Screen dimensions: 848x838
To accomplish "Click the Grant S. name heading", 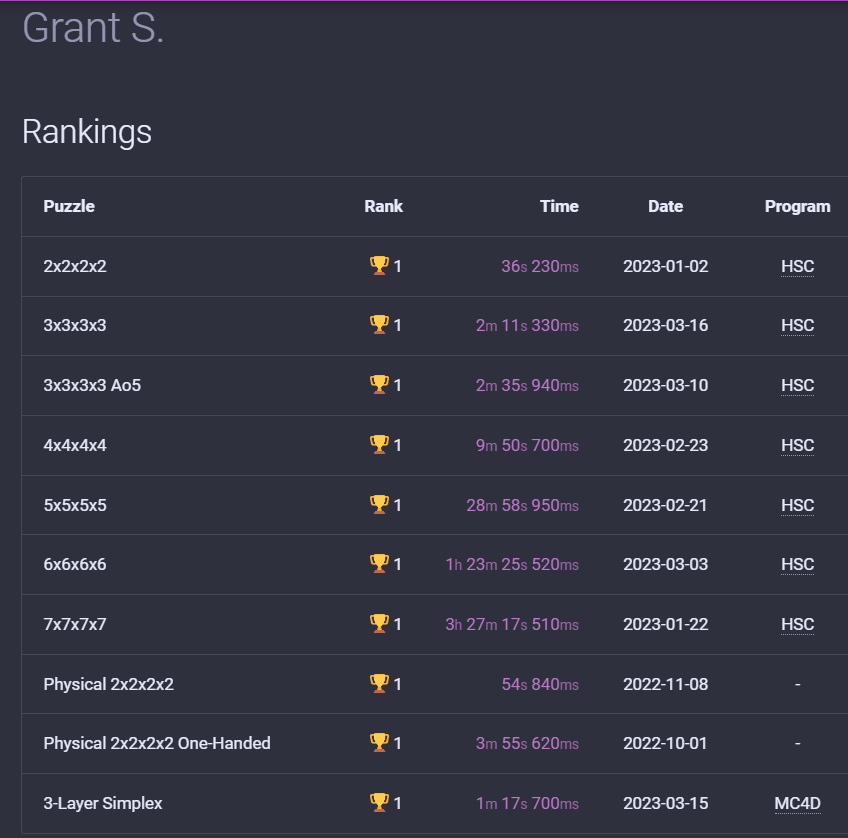I will (92, 27).
